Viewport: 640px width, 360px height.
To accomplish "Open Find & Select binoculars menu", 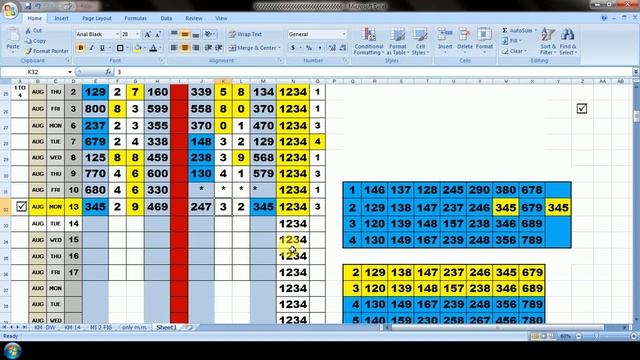I will 568,41.
